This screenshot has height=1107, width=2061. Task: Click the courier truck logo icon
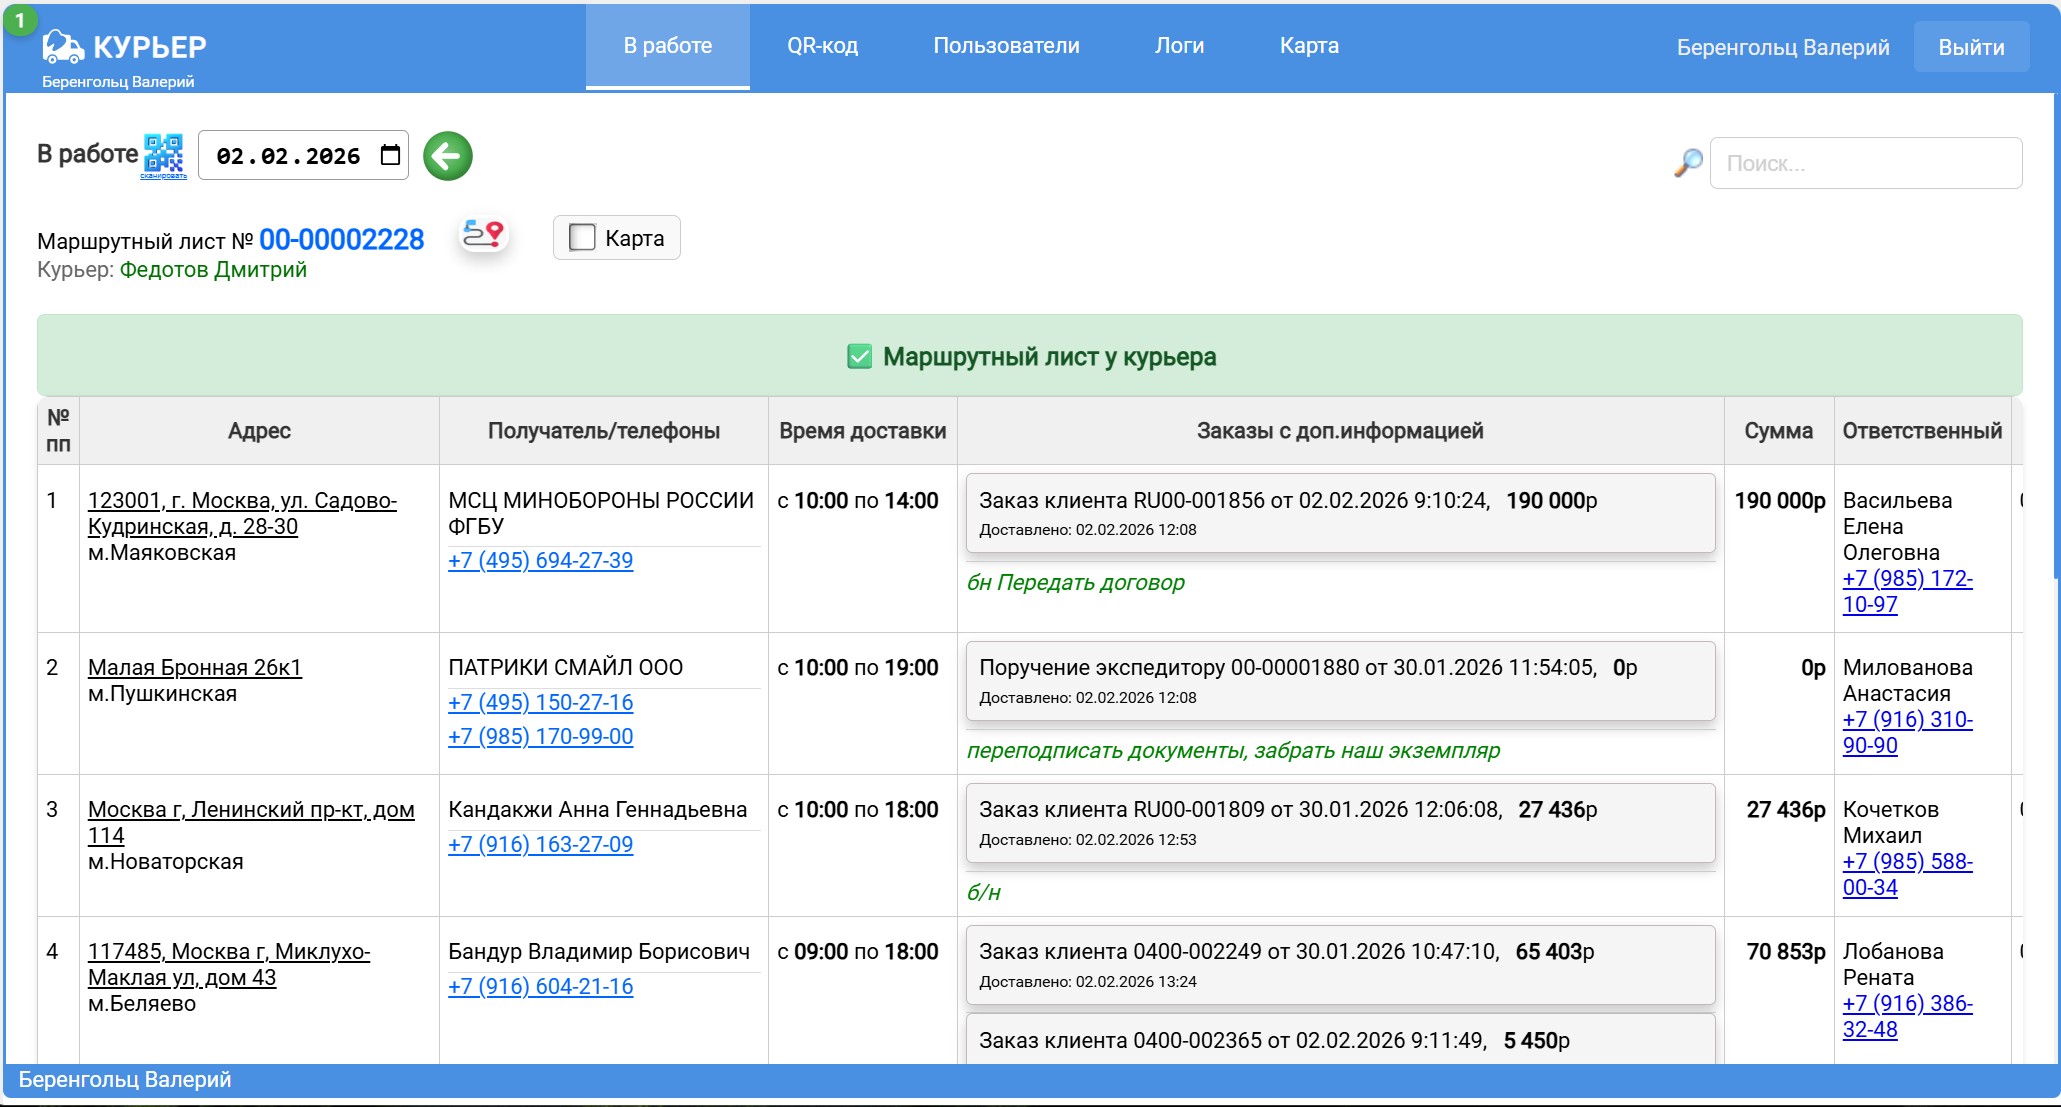[x=63, y=46]
